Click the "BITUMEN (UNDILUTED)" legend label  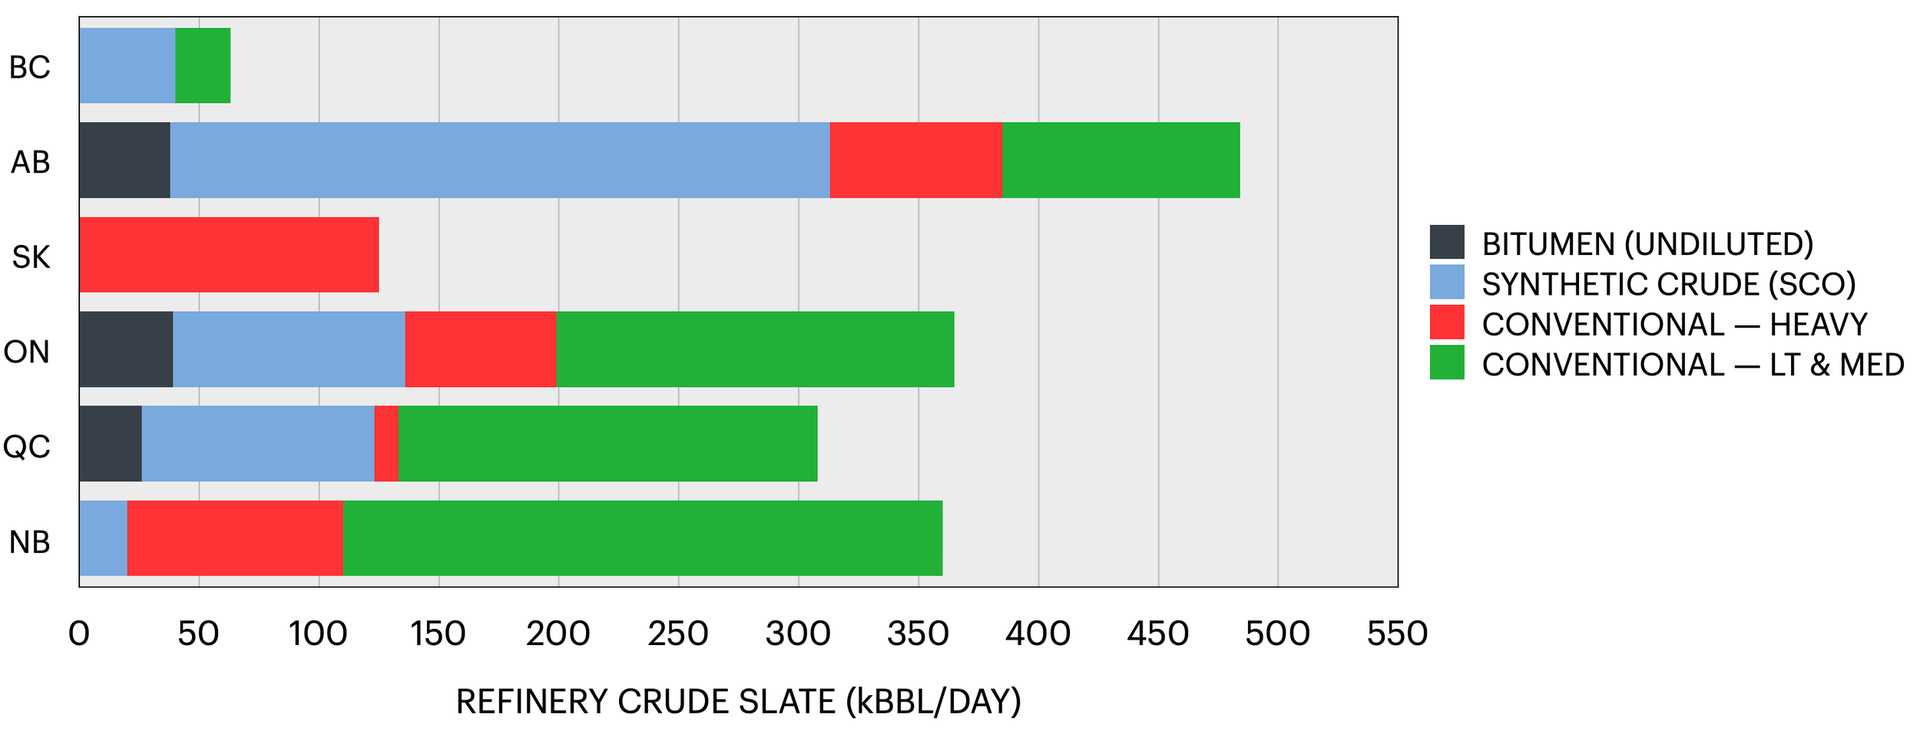point(1647,244)
